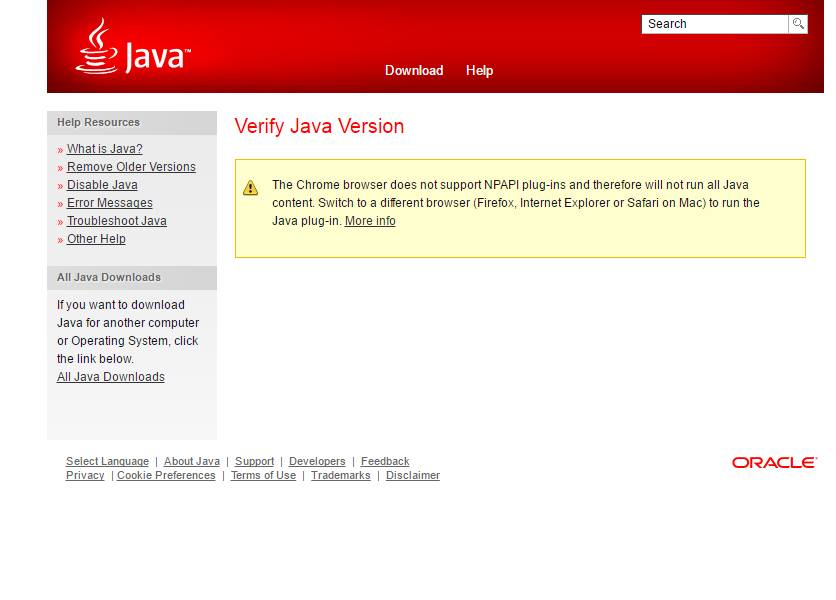
Task: Open the Error Messages link
Action: point(109,203)
